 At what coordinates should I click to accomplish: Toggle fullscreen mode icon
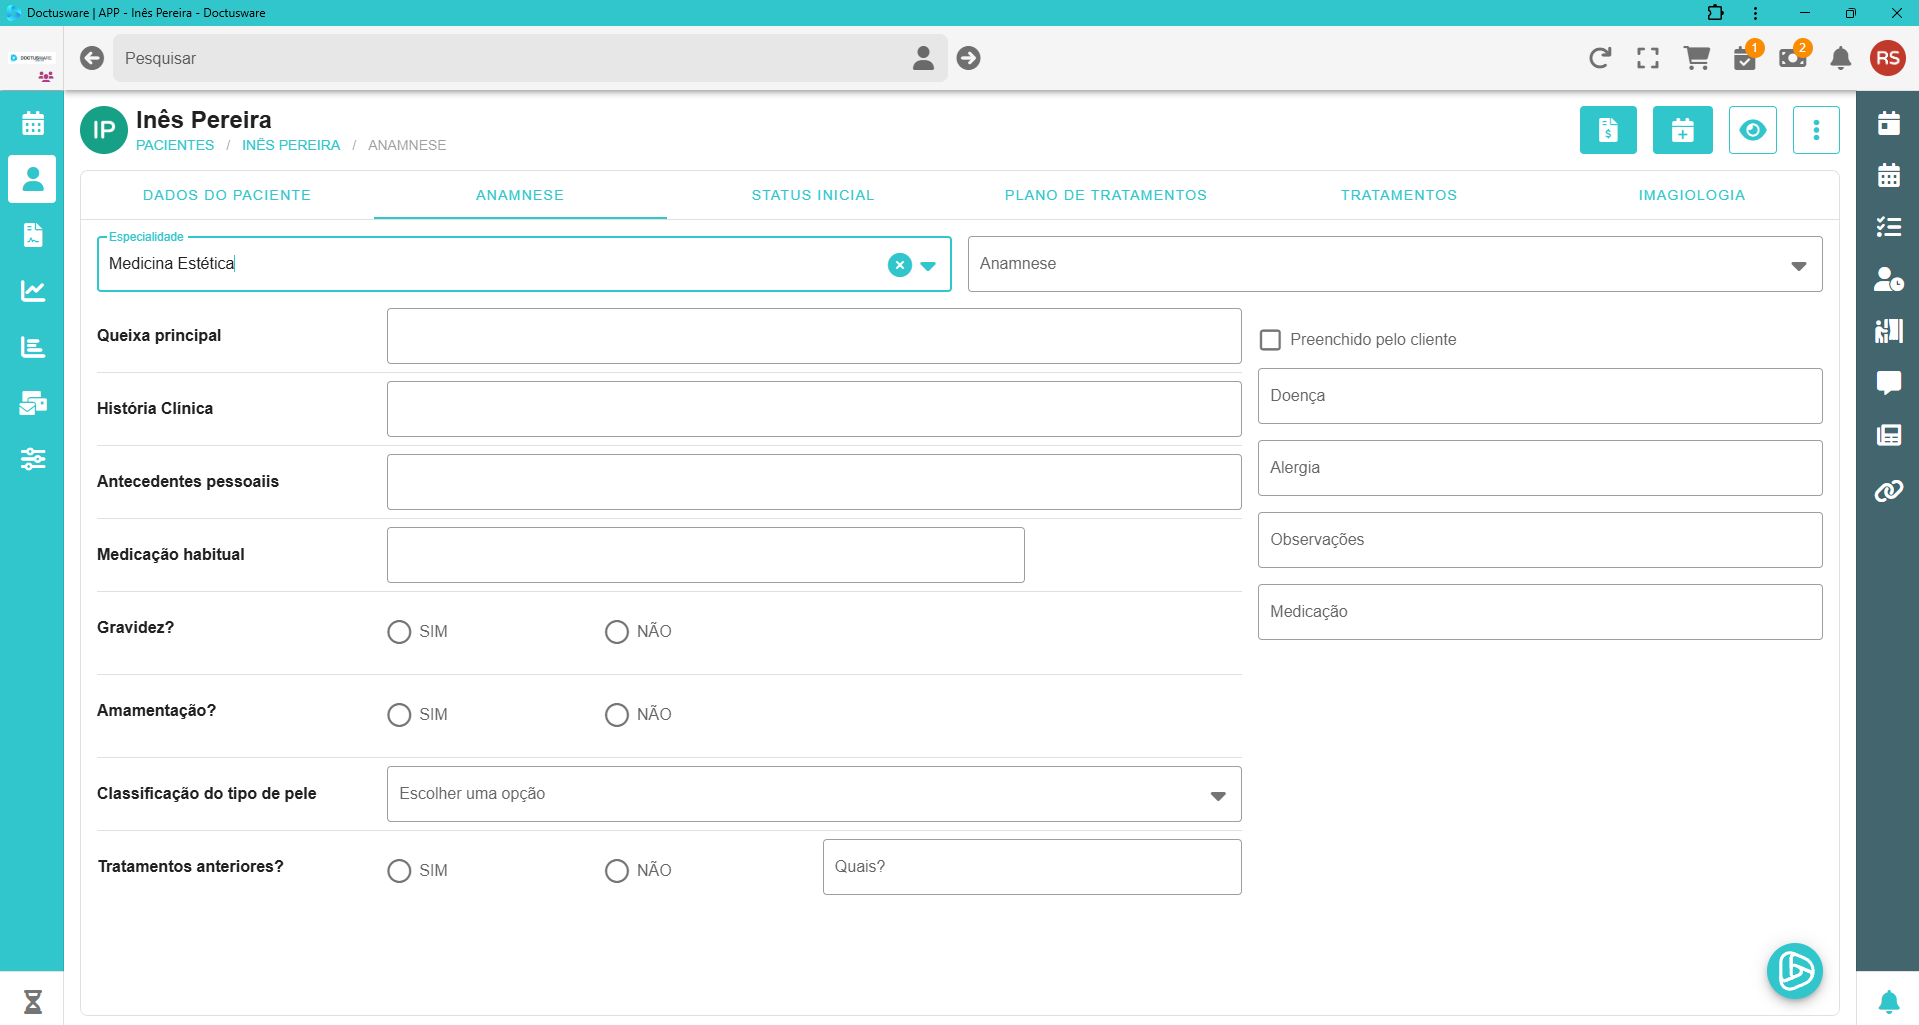(1648, 58)
